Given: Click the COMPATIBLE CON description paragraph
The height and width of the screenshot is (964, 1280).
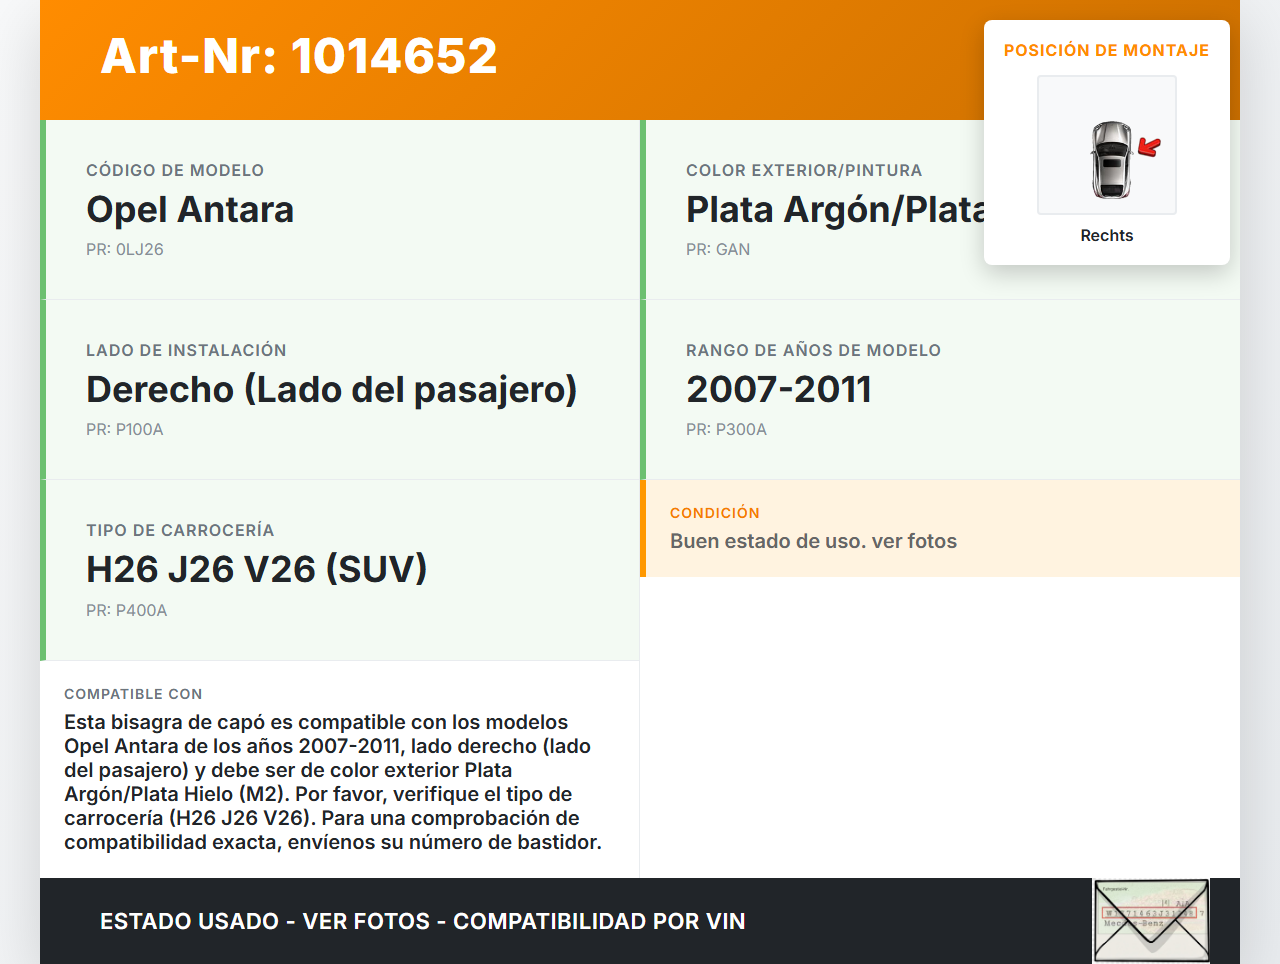Looking at the screenshot, I should click(333, 782).
